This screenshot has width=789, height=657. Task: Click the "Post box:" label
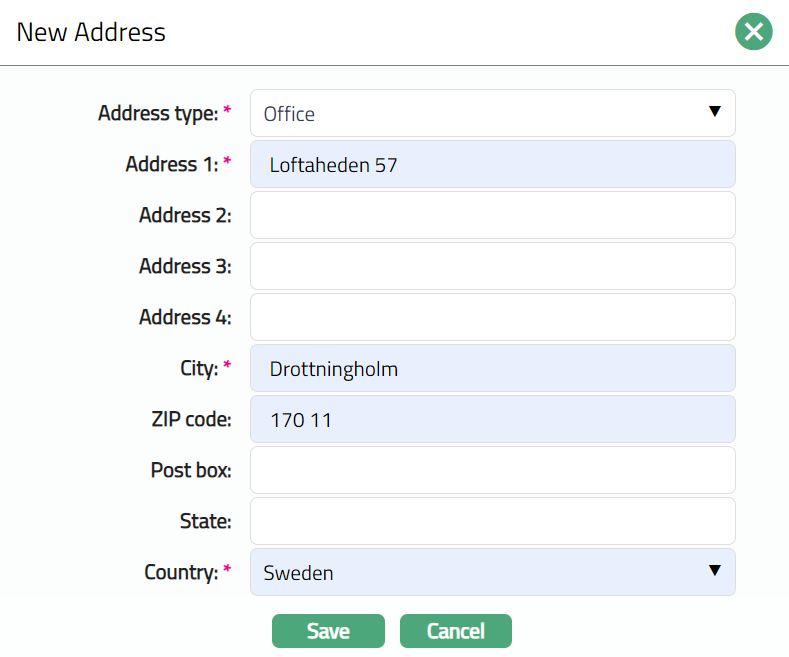click(191, 470)
